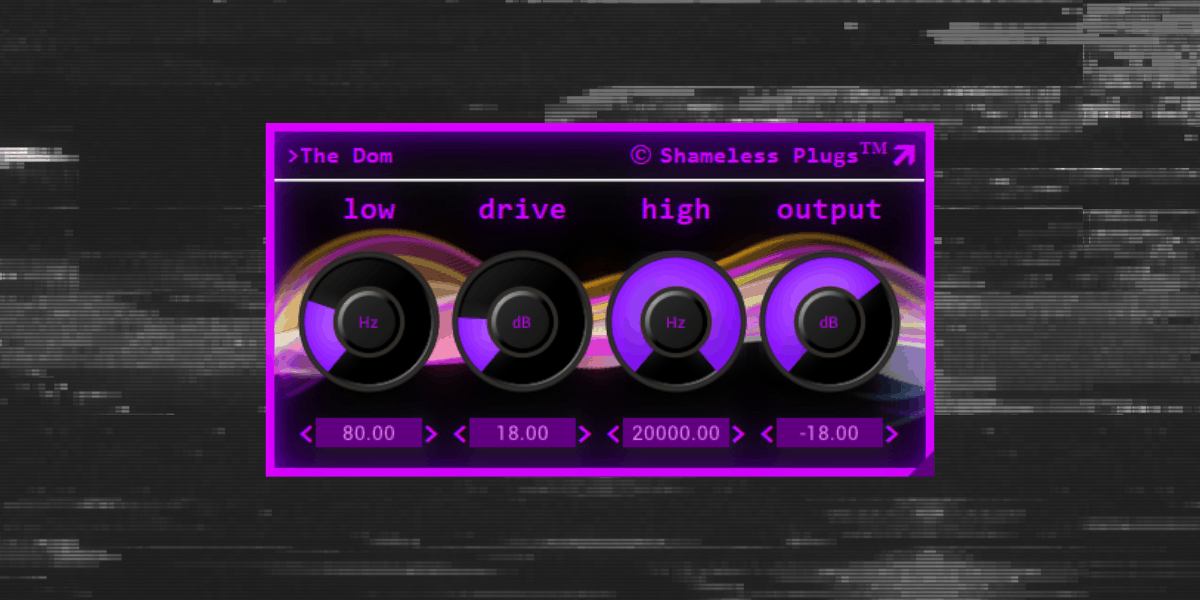Adjust the drive dB knob
This screenshot has height=600, width=1200.
pos(522,321)
